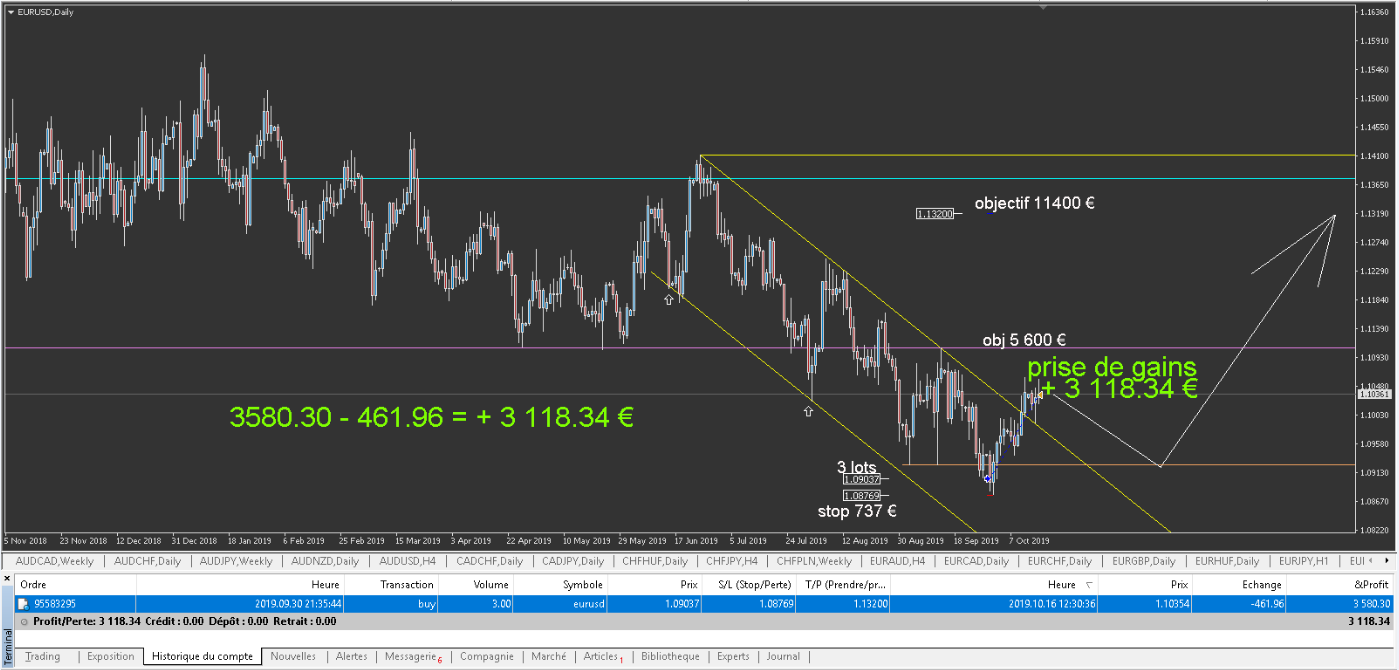Open the EURUSD,Daily chart title dropdown triangle
The height and width of the screenshot is (670, 1399).
(x=10, y=11)
